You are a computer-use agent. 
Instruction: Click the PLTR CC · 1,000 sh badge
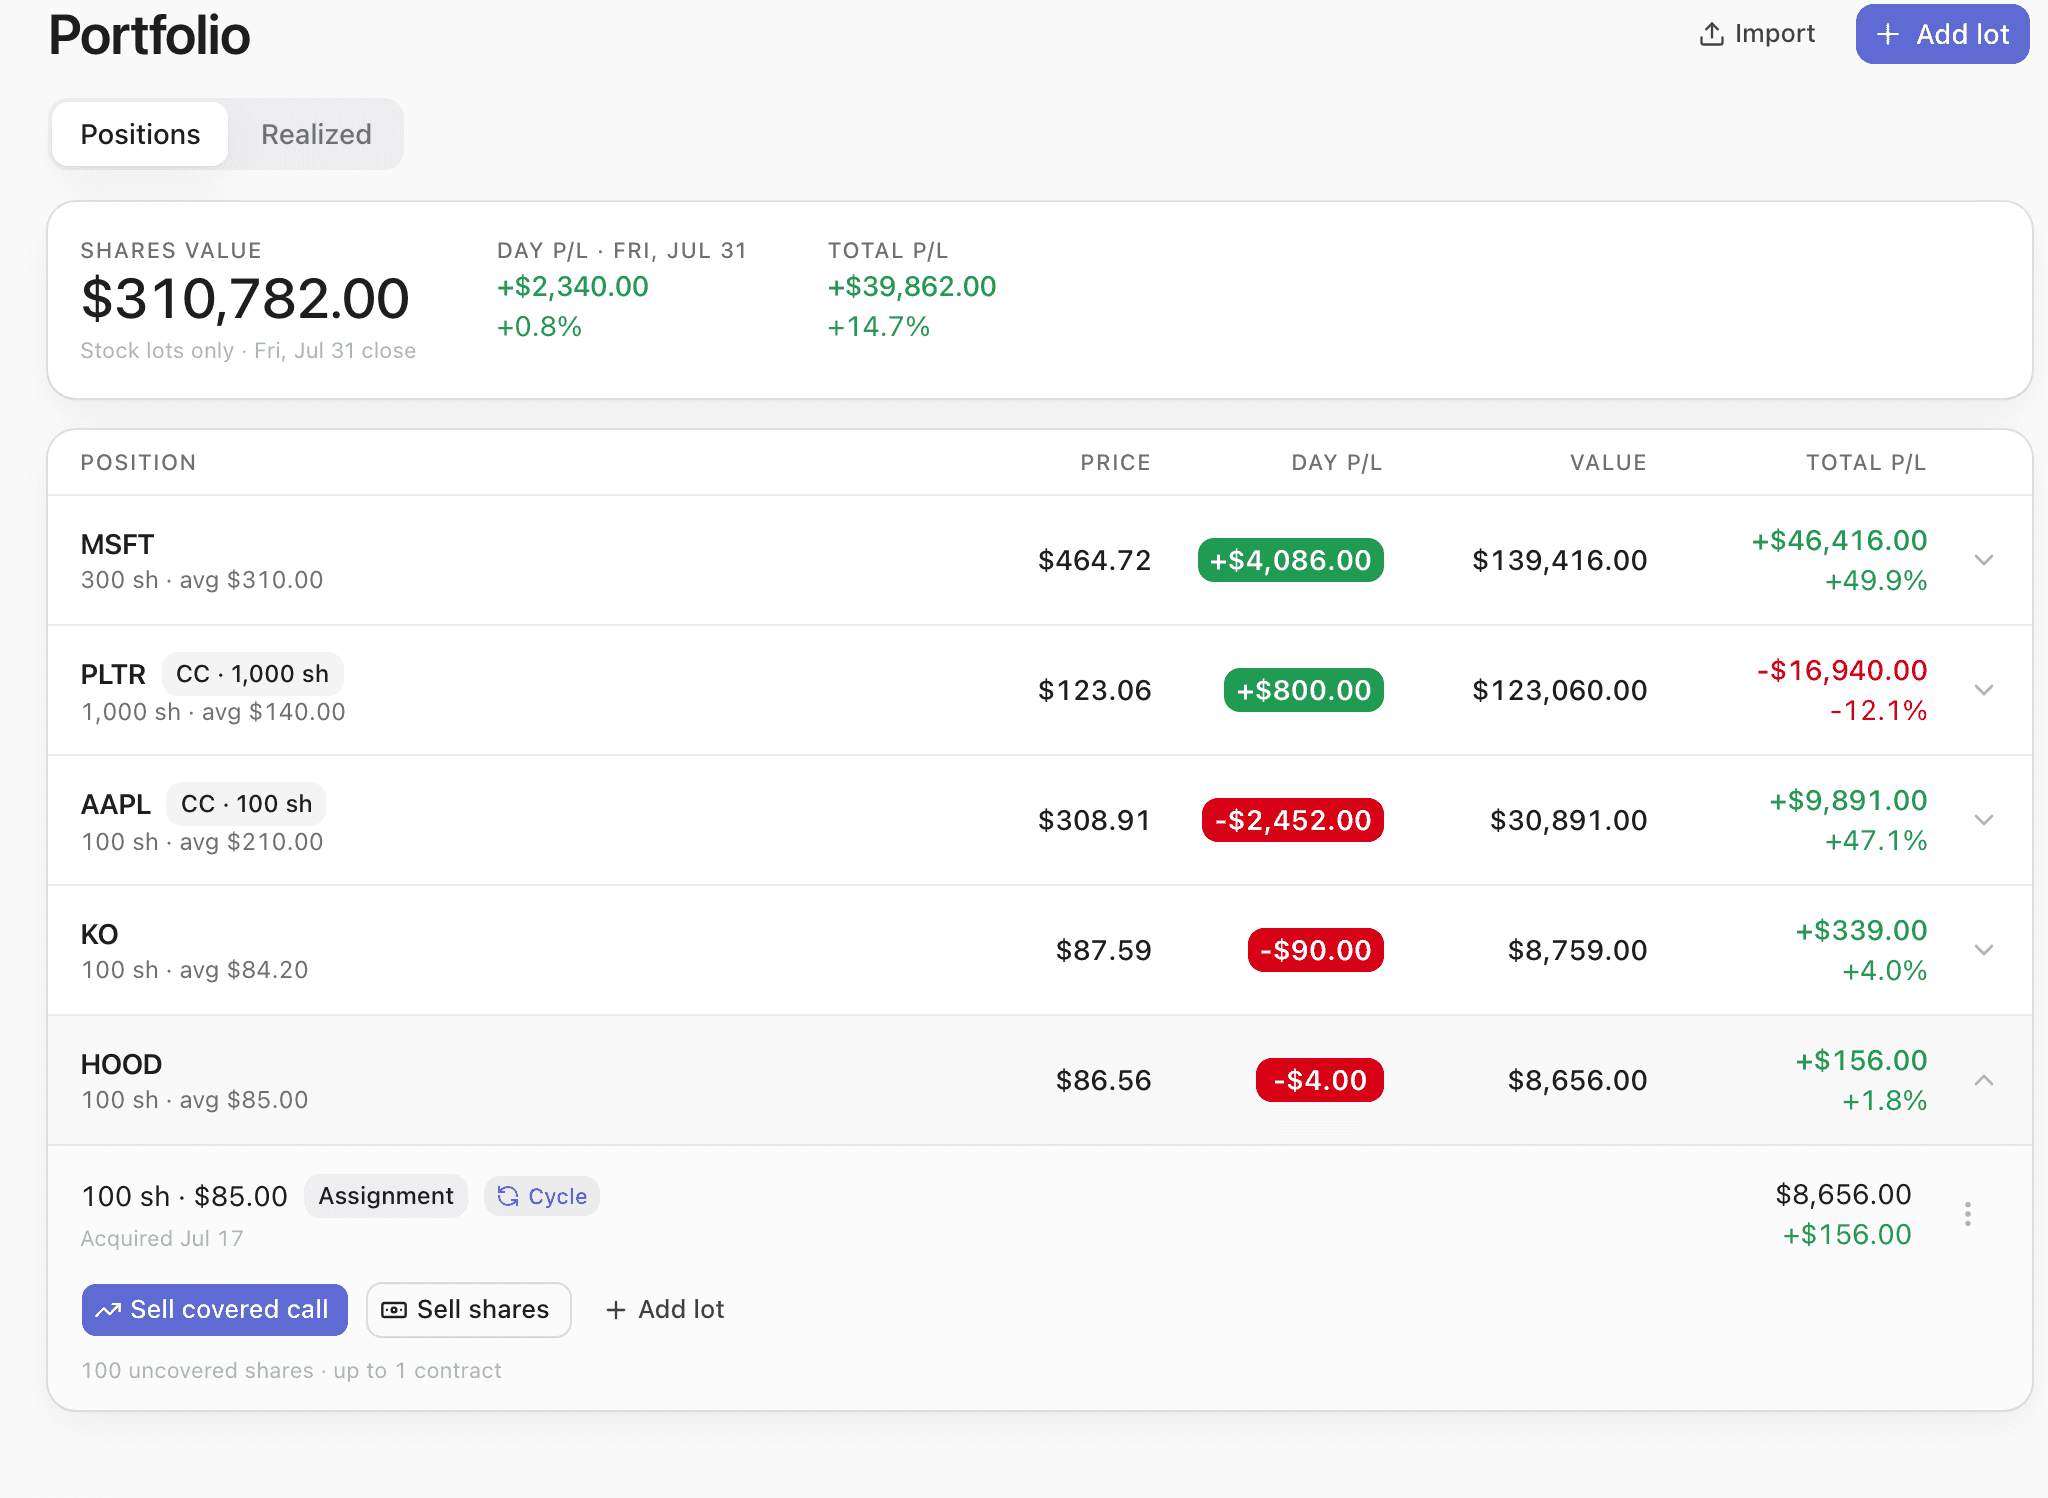point(252,674)
